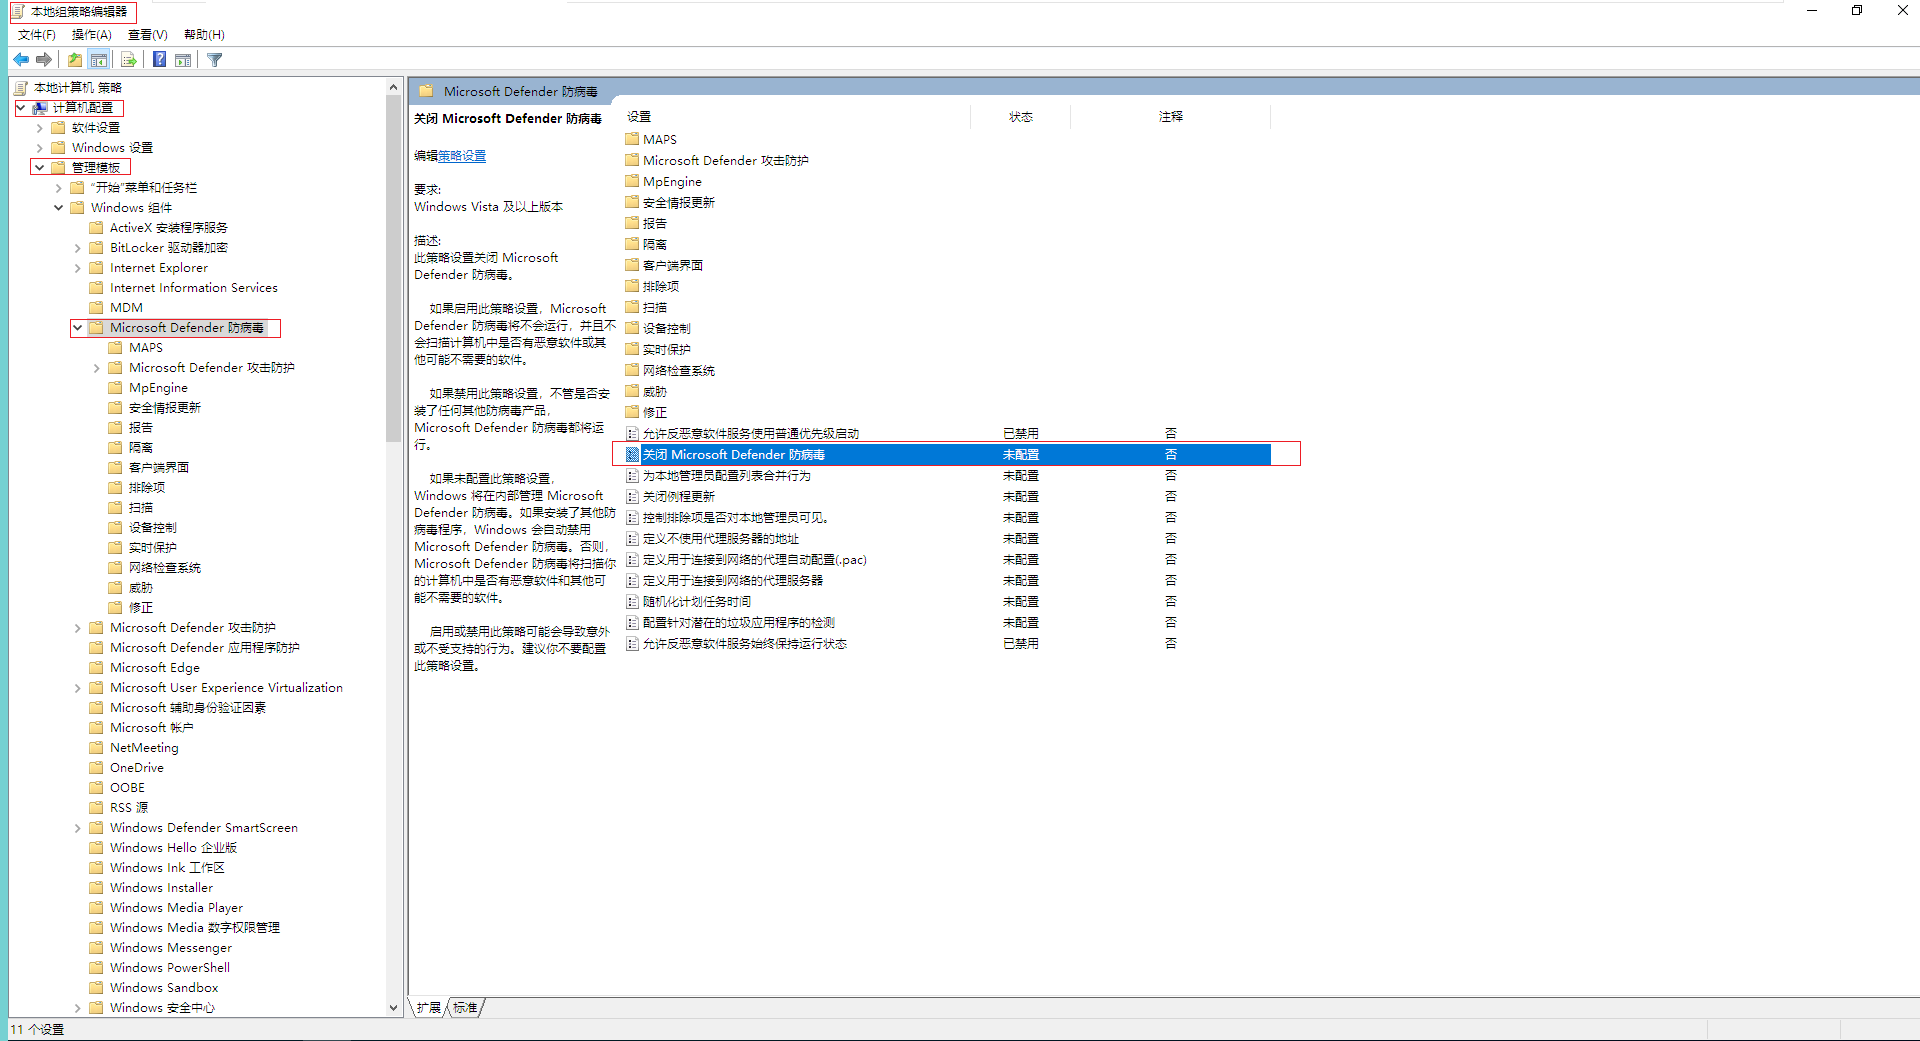Image resolution: width=1920 pixels, height=1041 pixels.
Task: Toggle the show/hide action pane icon
Action: [183, 60]
